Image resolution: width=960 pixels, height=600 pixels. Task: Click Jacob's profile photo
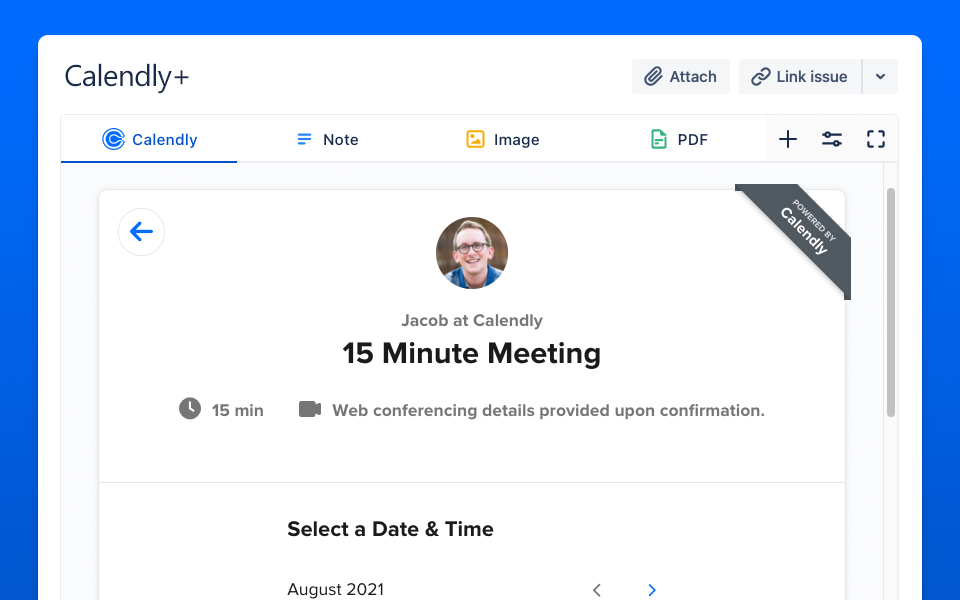pyautogui.click(x=471, y=253)
